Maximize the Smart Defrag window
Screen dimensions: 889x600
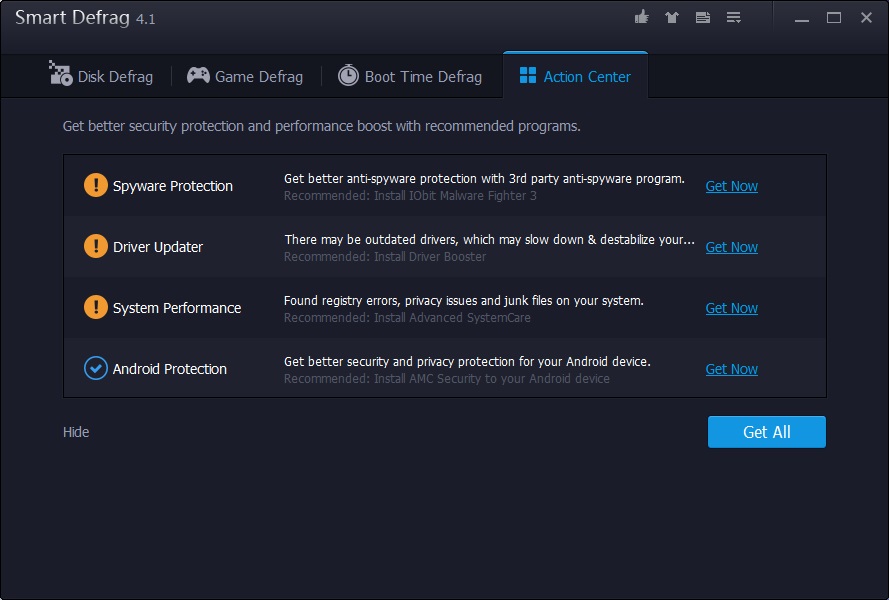(x=833, y=18)
